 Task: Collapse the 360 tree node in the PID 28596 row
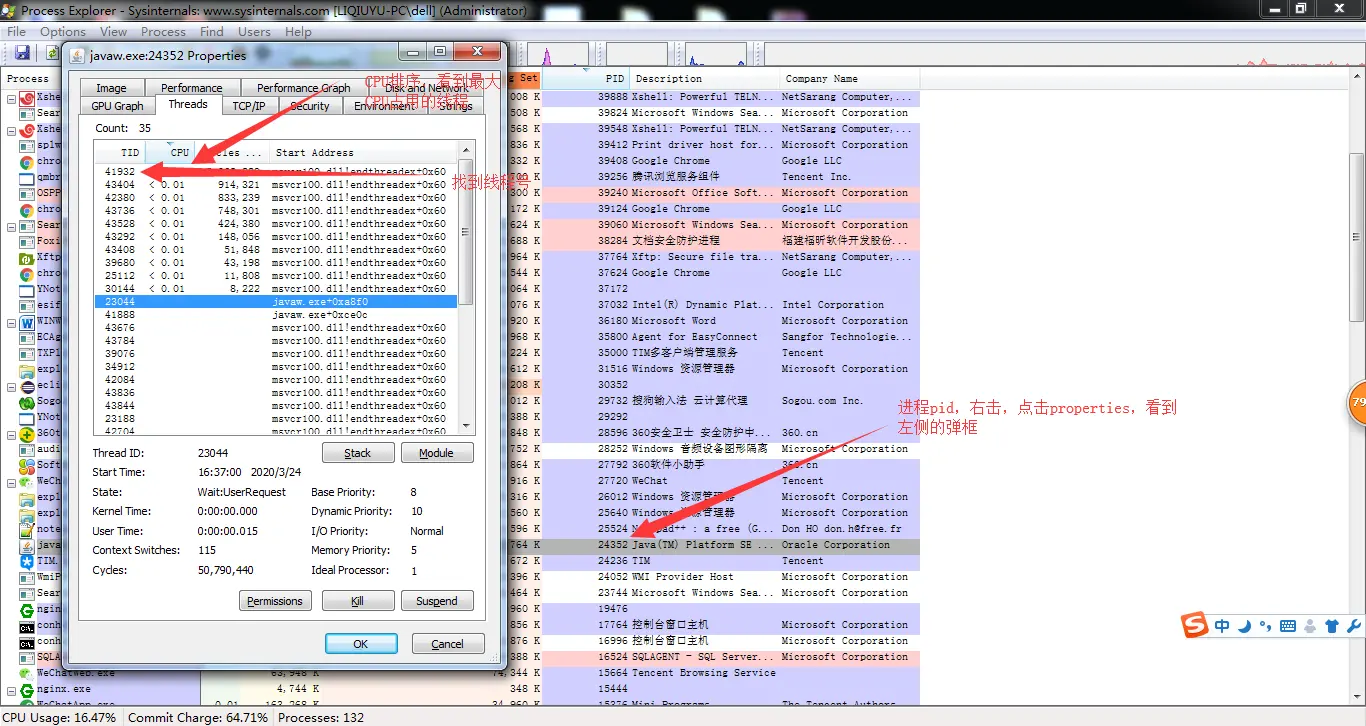(11, 433)
